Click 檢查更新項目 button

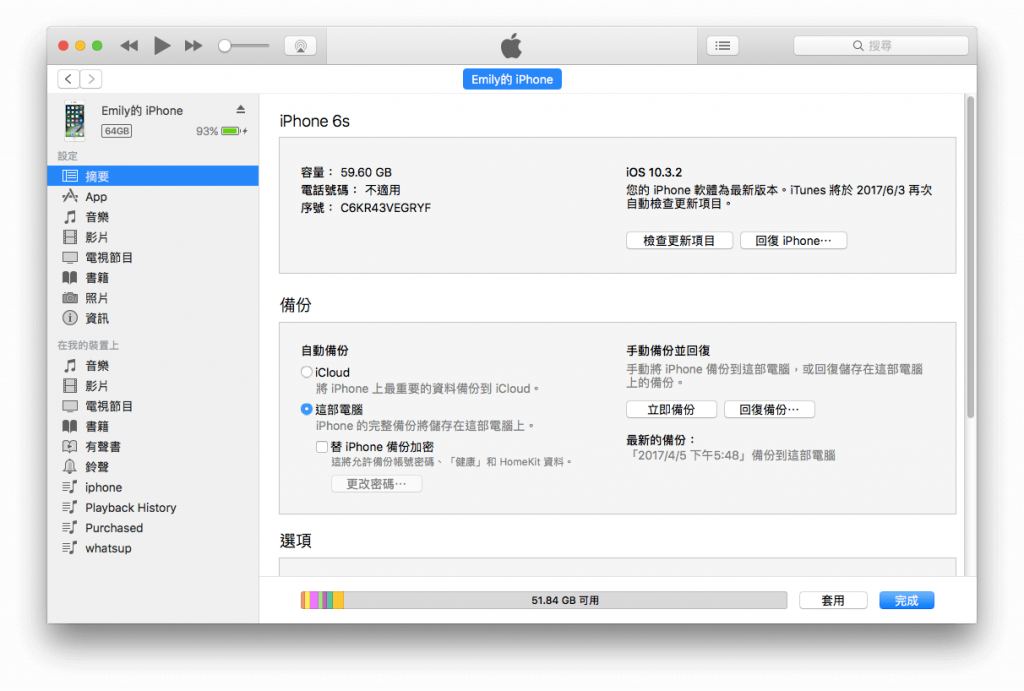tap(679, 240)
